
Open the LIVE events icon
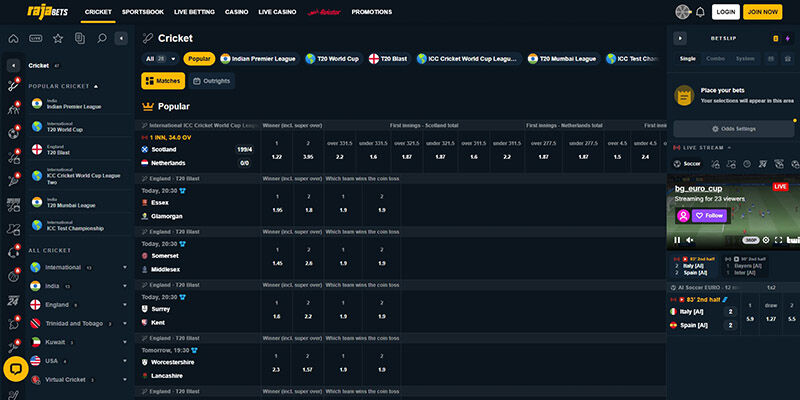click(36, 38)
